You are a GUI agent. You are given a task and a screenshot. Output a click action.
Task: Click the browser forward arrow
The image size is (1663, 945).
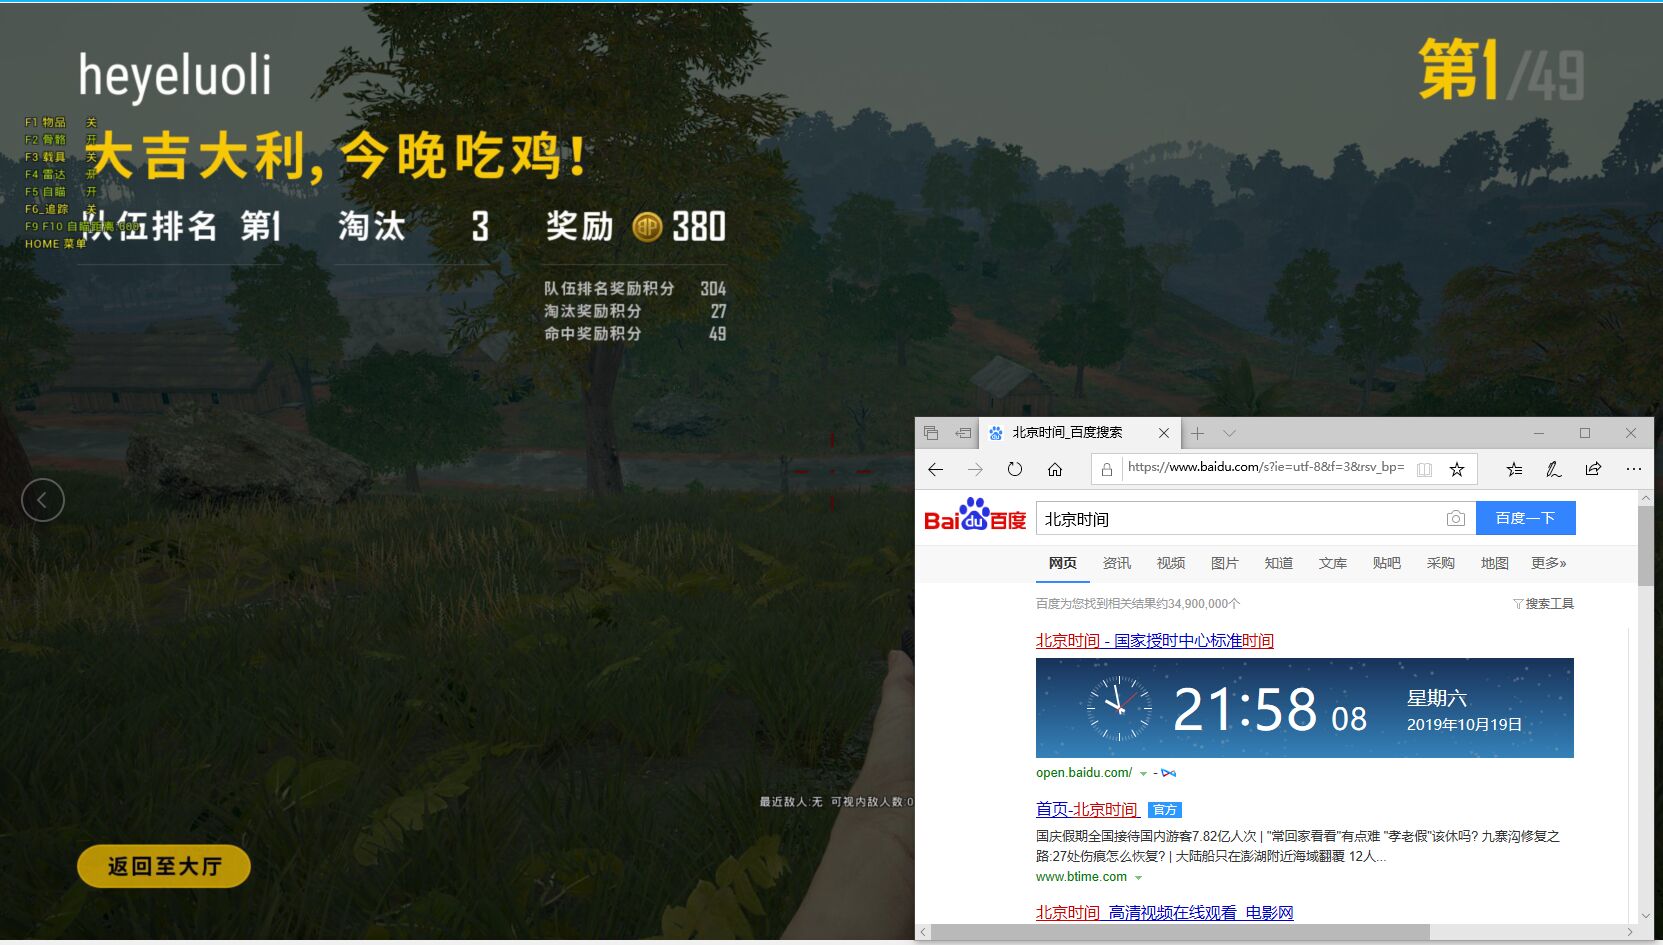point(975,469)
